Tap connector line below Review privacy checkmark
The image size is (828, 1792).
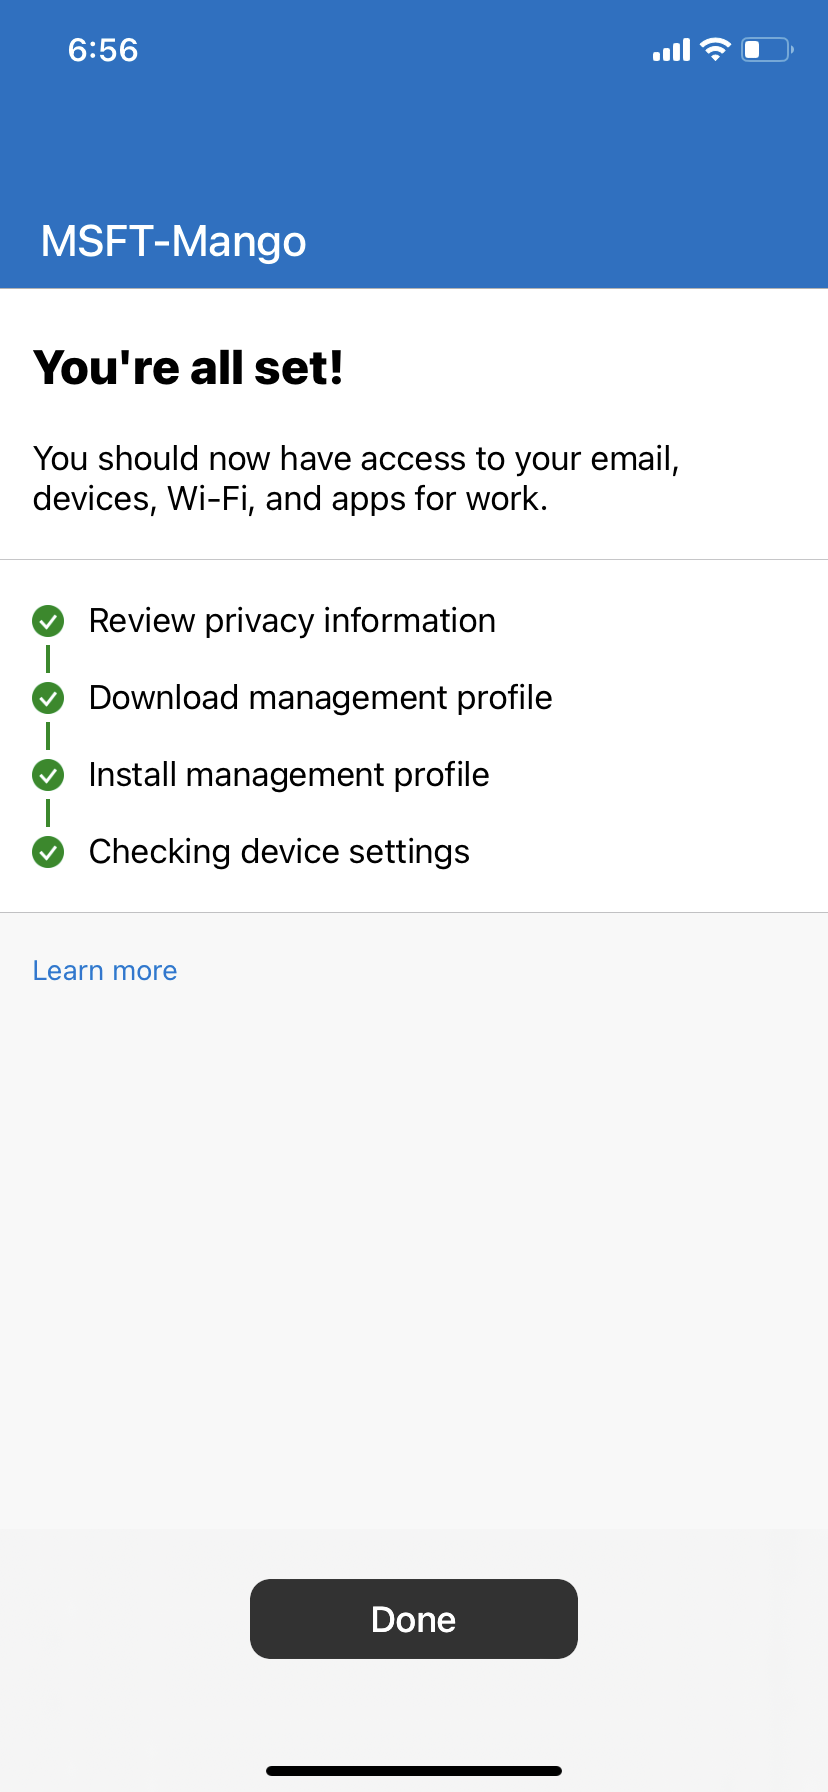click(48, 659)
